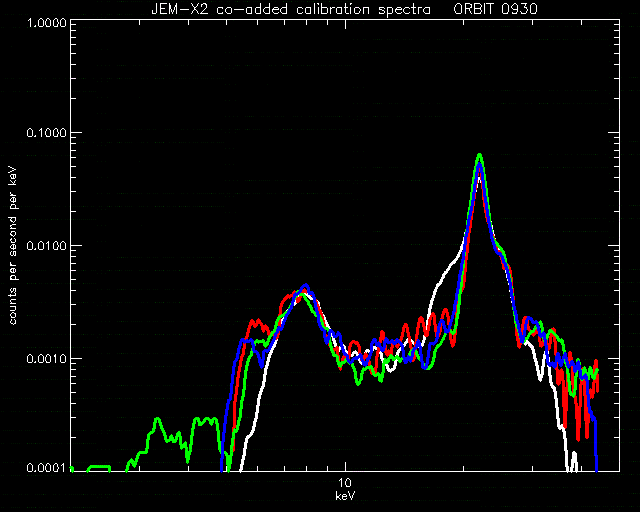Click the 0.0010 y-axis tick label
Image resolution: width=640 pixels, height=512 pixels.
tap(46, 358)
